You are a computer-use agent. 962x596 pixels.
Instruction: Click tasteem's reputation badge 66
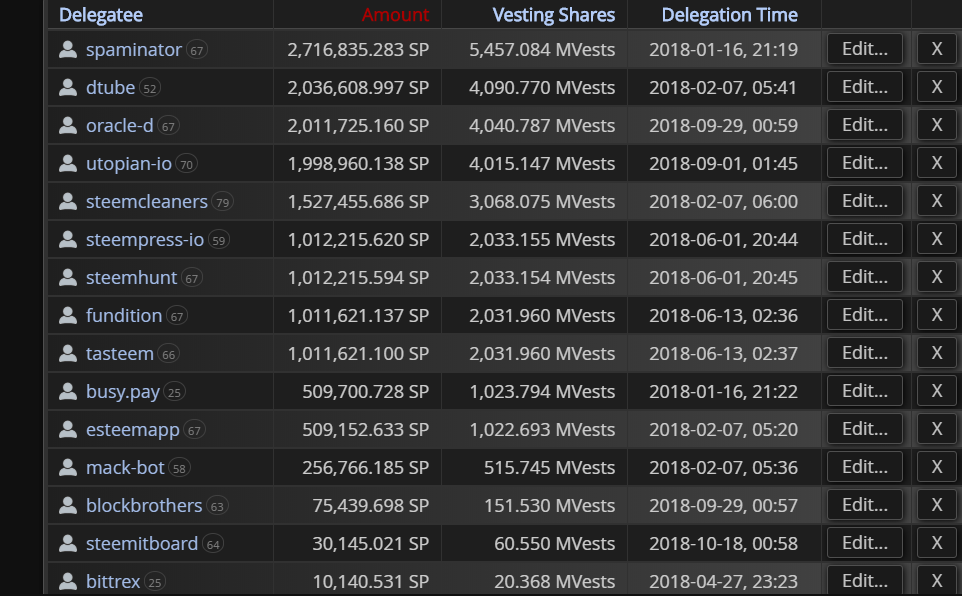point(169,354)
